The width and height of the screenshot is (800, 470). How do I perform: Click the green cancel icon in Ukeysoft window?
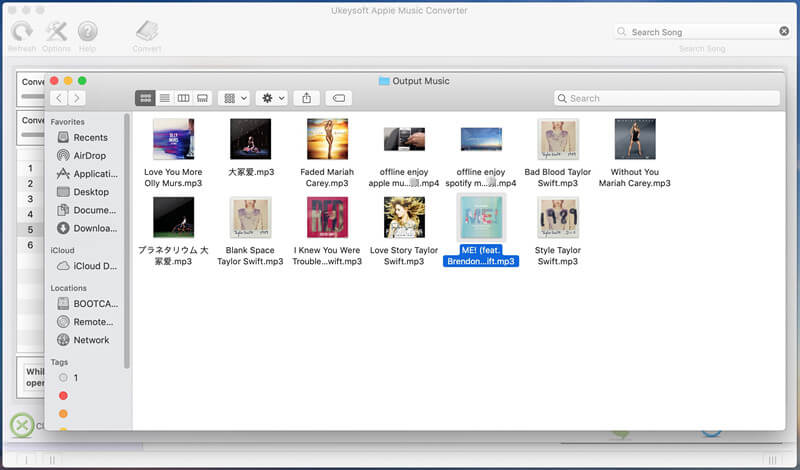(22, 425)
